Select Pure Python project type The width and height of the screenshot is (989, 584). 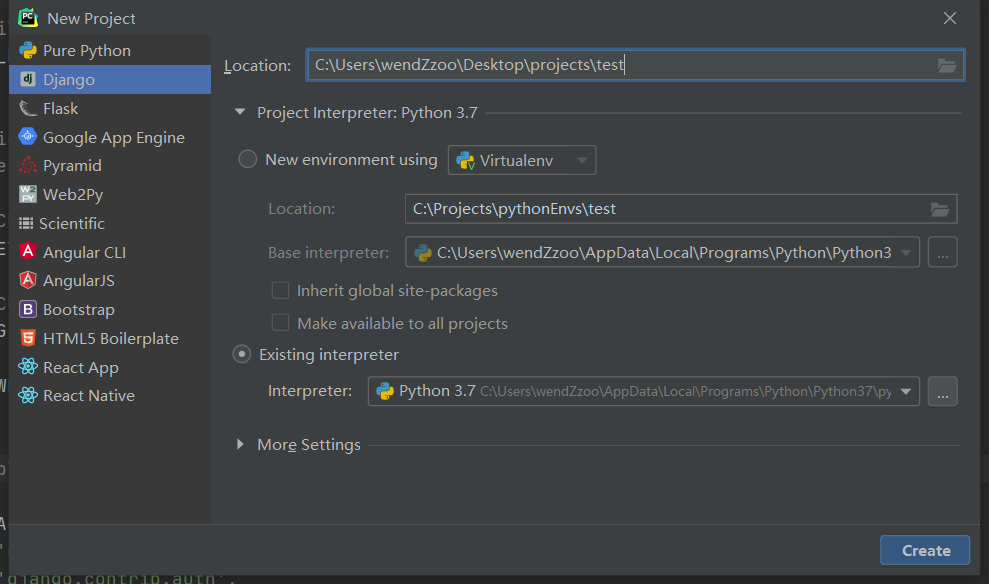[x=110, y=50]
